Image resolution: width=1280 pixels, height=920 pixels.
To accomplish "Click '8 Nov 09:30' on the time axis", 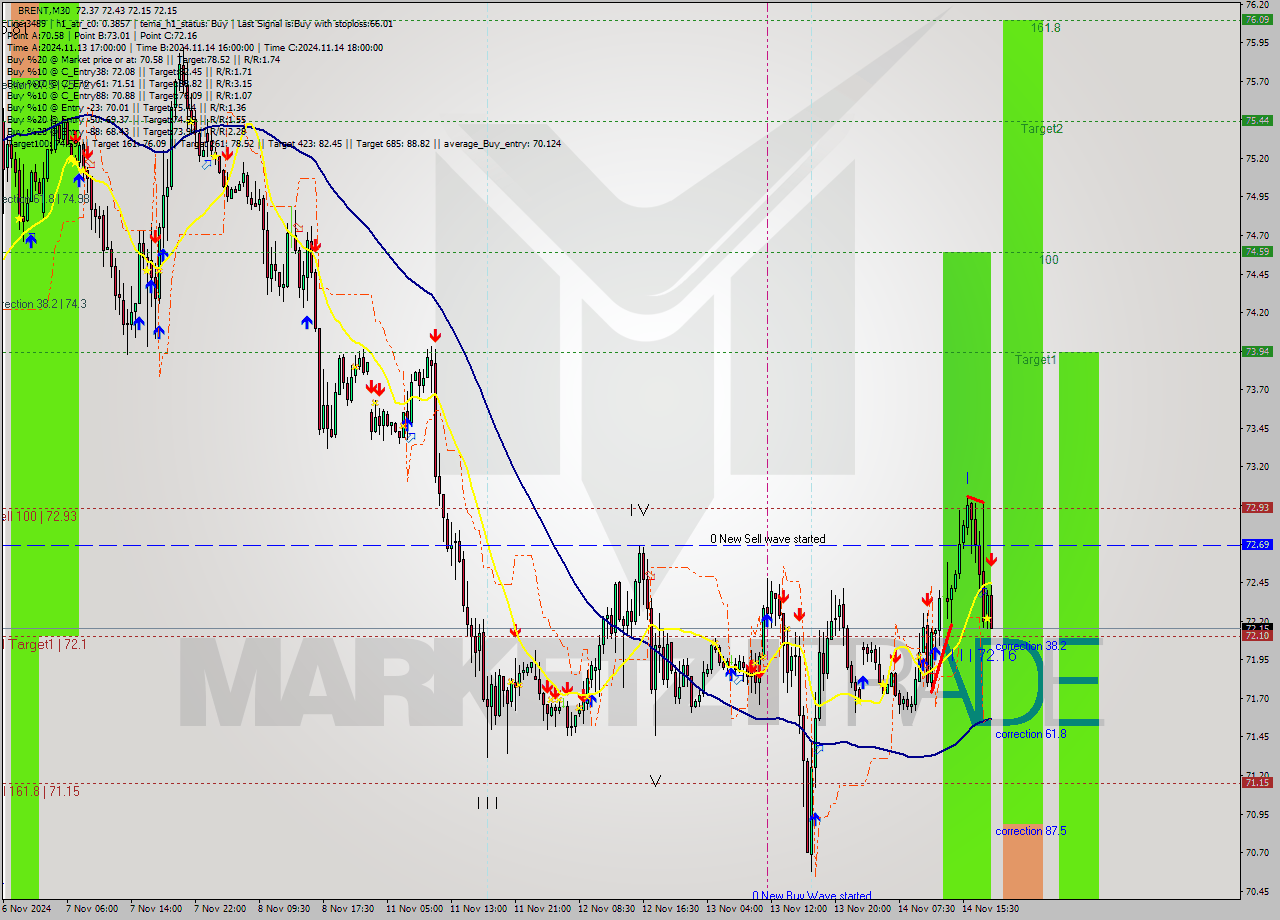I will coord(283,909).
